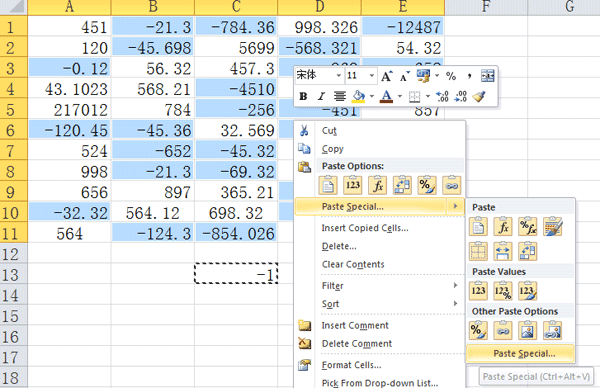Apply Fill Color yellow bucket button
The height and width of the screenshot is (388, 600).
click(359, 96)
